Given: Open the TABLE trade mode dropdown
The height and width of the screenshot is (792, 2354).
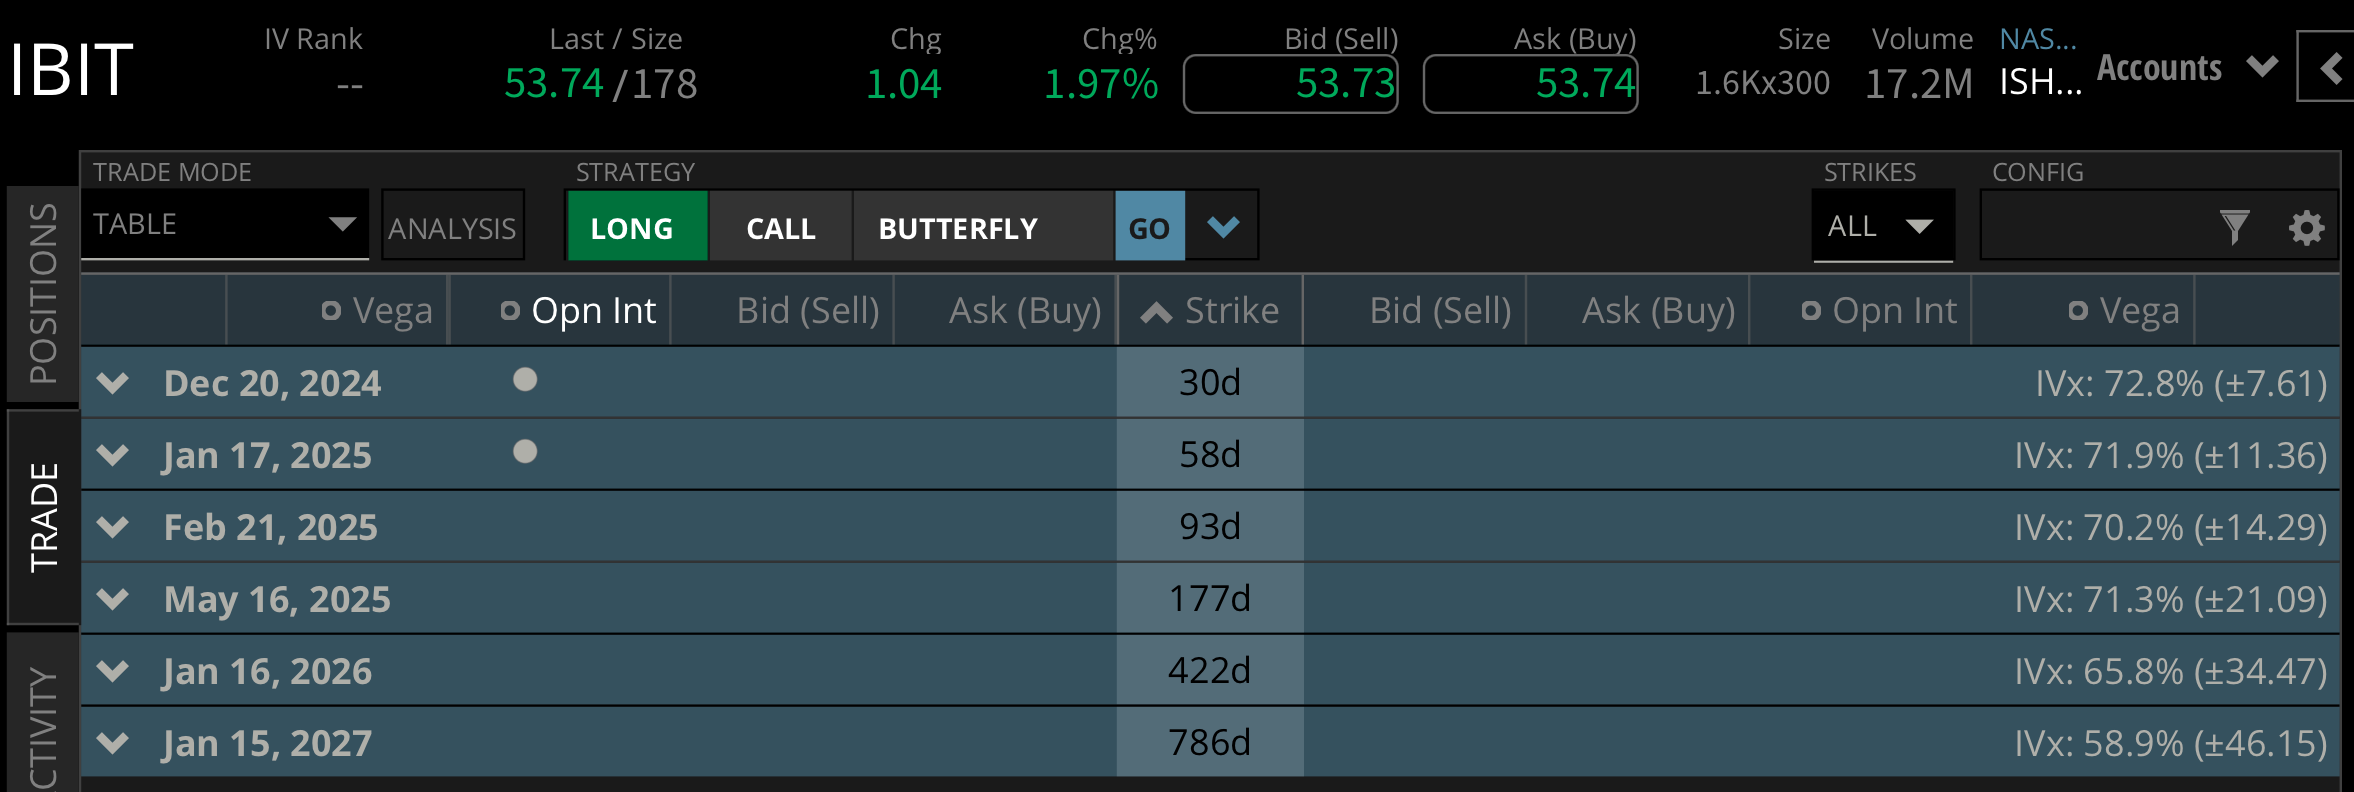Looking at the screenshot, I should coord(224,224).
